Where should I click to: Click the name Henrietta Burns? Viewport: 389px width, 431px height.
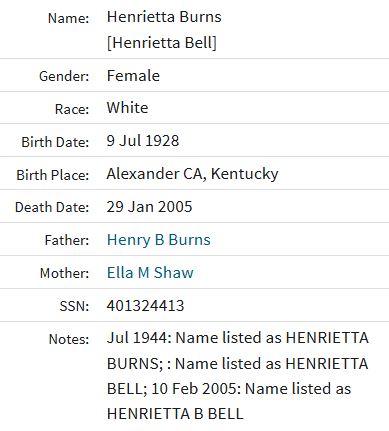click(164, 17)
